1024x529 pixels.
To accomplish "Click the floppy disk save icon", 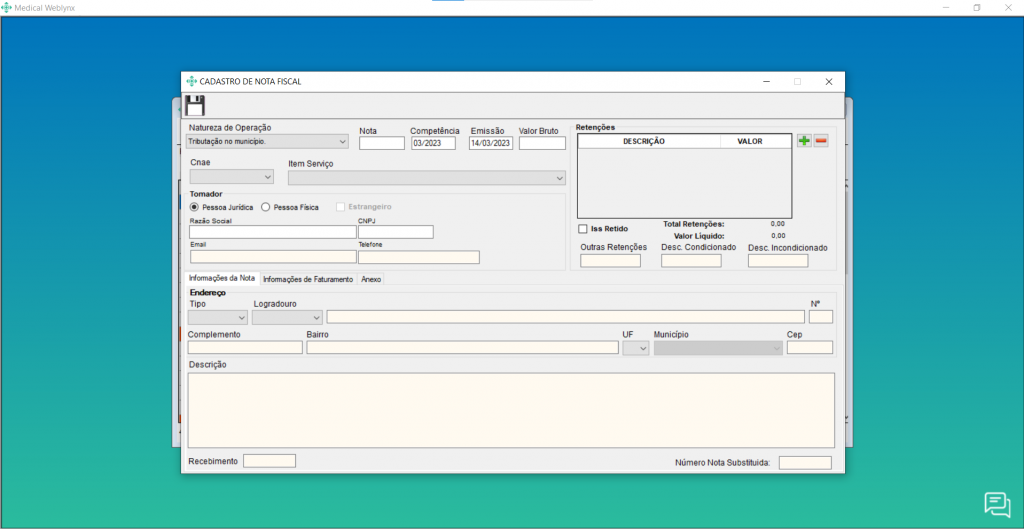I will pos(195,106).
